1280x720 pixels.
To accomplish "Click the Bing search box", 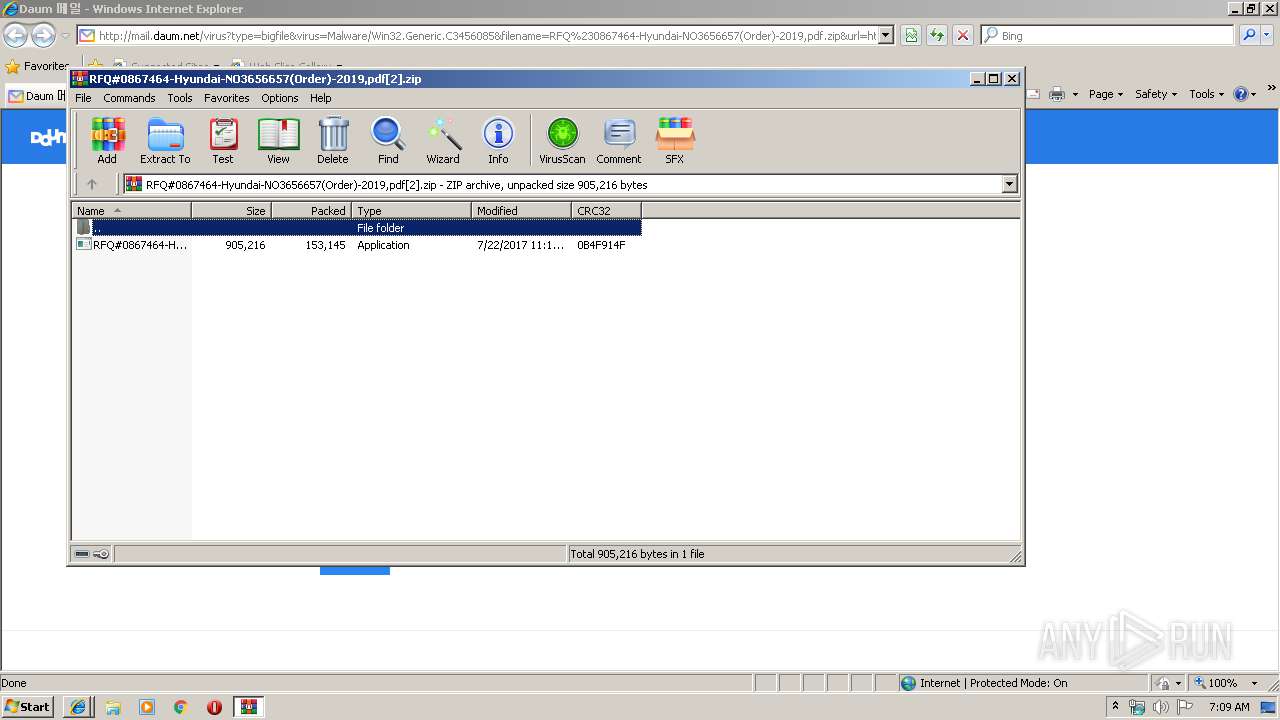I will click(1115, 35).
